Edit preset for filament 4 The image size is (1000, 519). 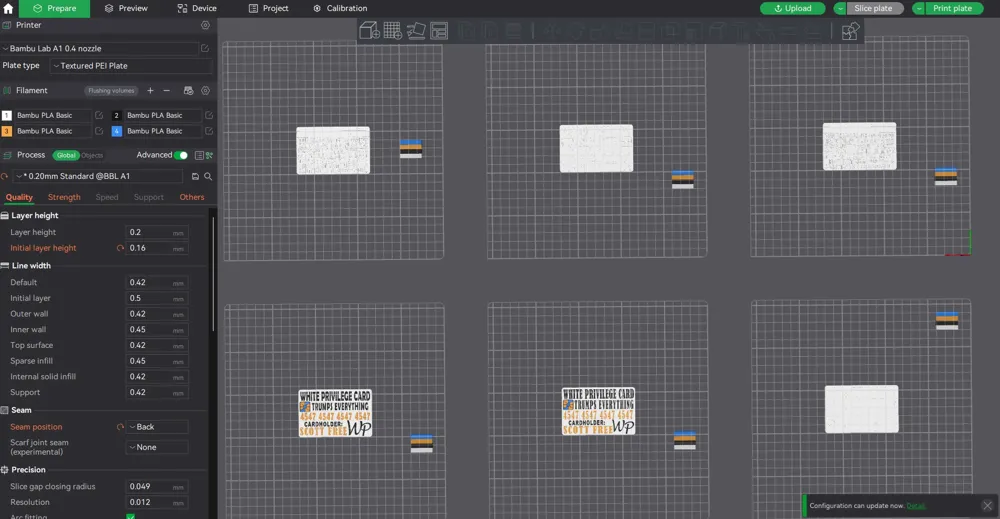pyautogui.click(x=209, y=131)
